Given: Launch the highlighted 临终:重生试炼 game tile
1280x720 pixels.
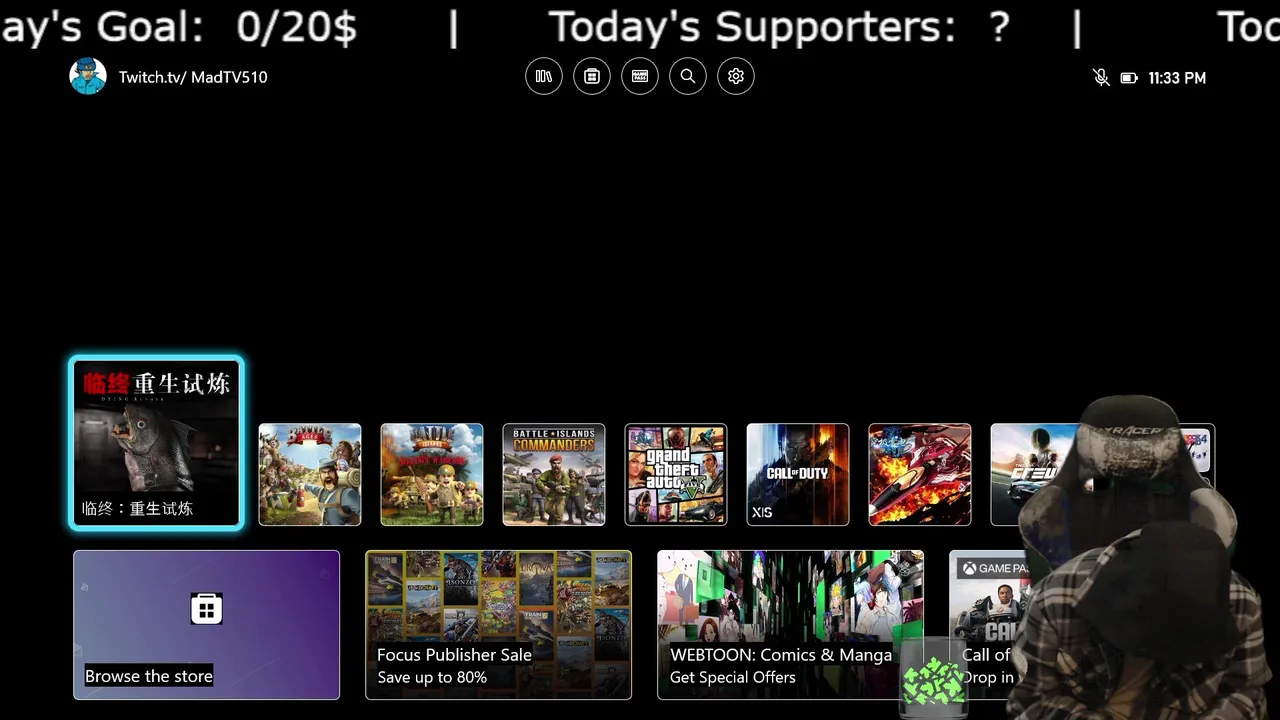Looking at the screenshot, I should click(156, 443).
